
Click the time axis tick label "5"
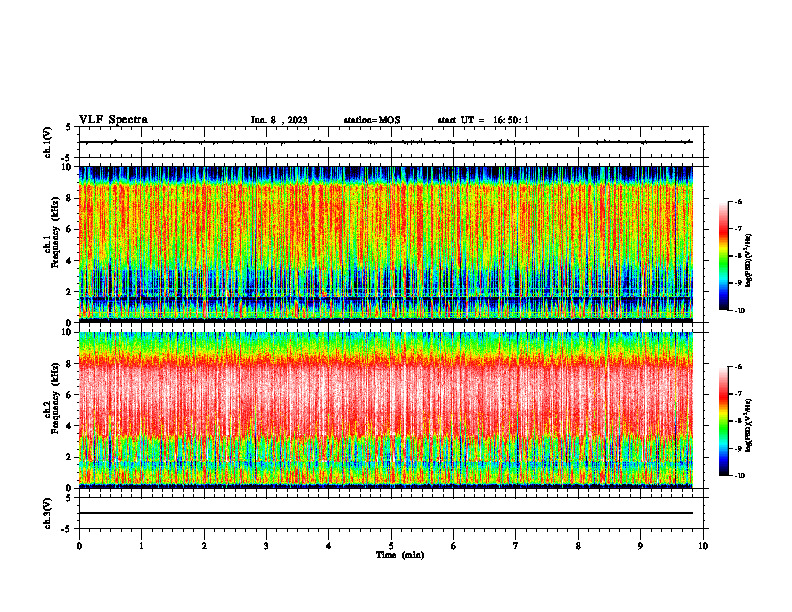click(391, 546)
